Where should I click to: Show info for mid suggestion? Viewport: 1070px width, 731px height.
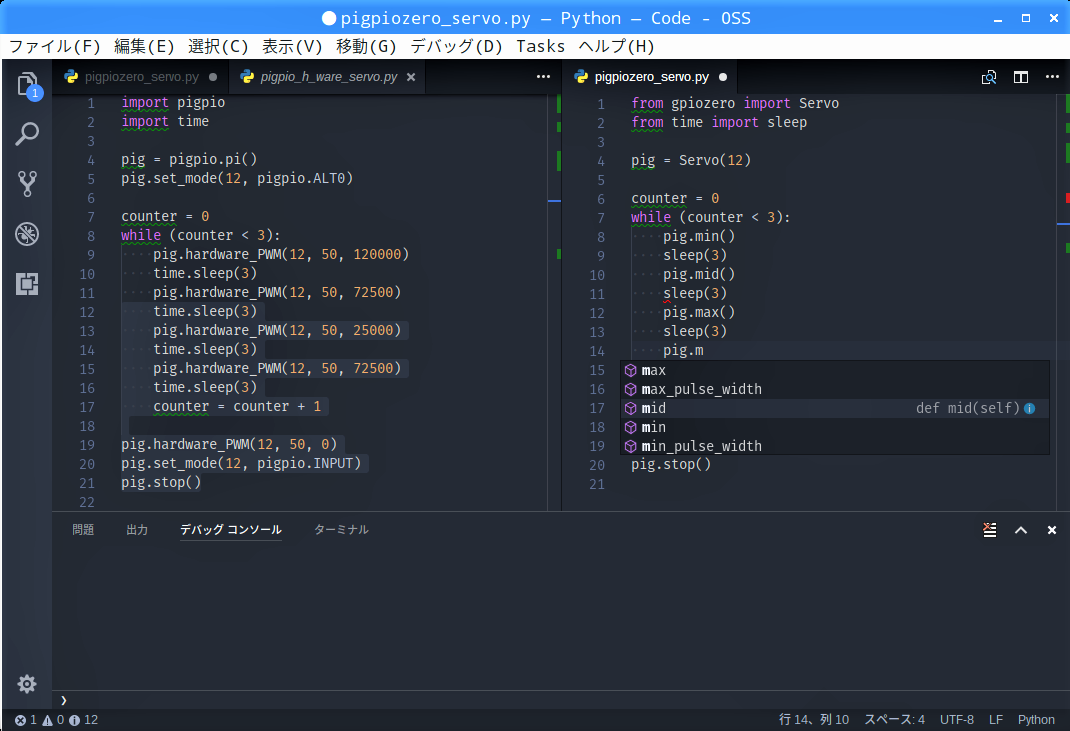tap(1029, 409)
